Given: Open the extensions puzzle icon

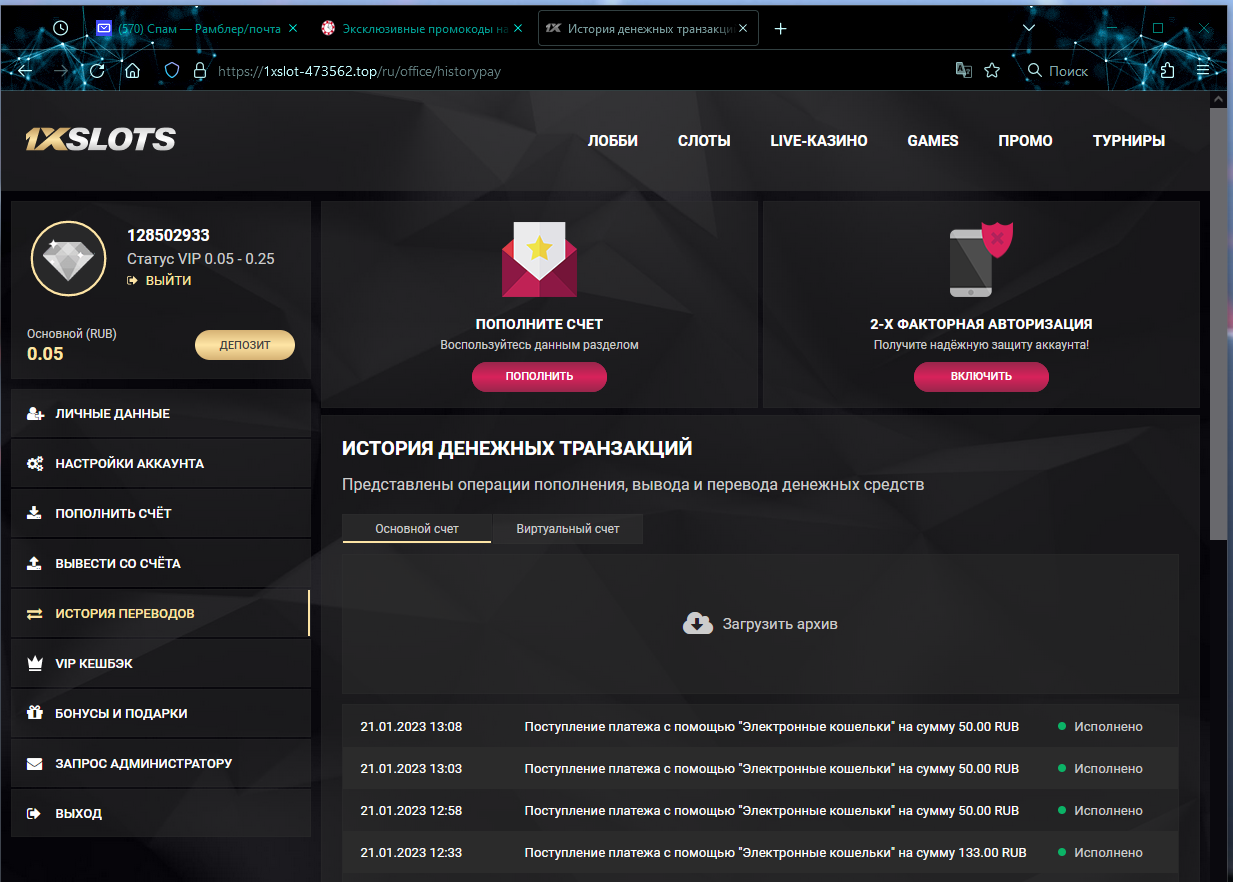Looking at the screenshot, I should pyautogui.click(x=1168, y=71).
